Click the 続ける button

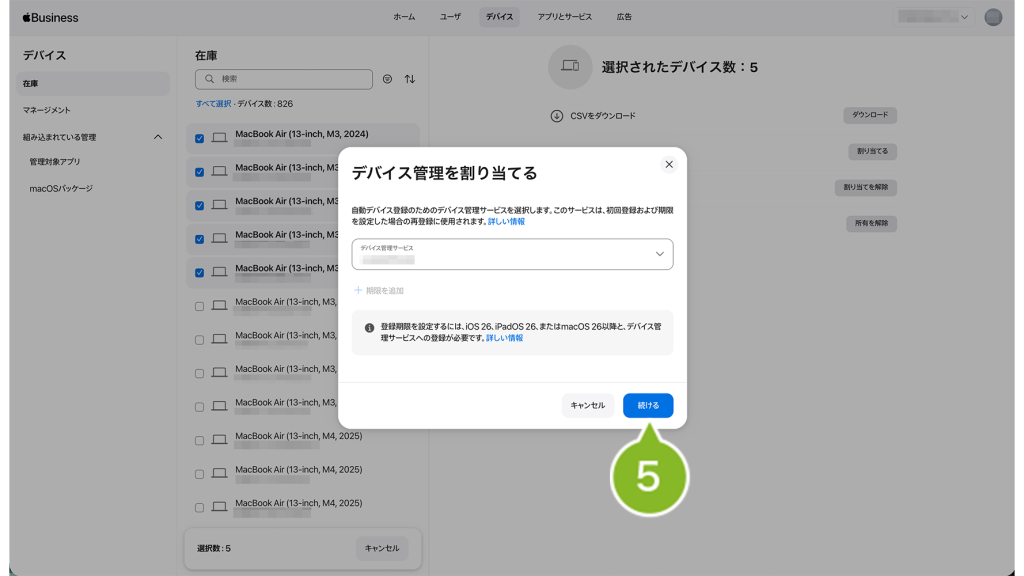click(647, 405)
